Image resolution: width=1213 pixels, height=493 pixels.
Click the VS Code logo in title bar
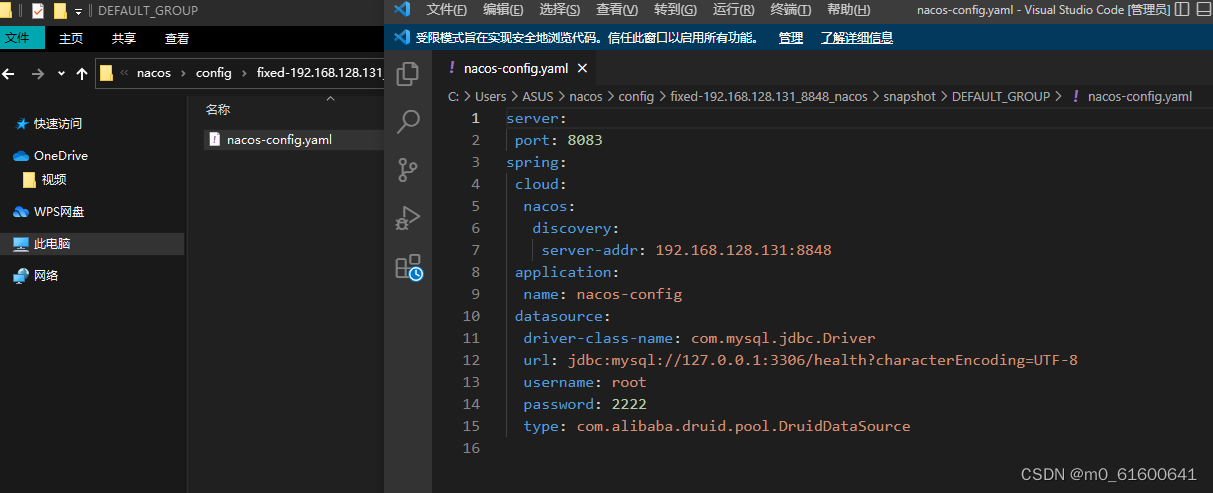coord(402,10)
